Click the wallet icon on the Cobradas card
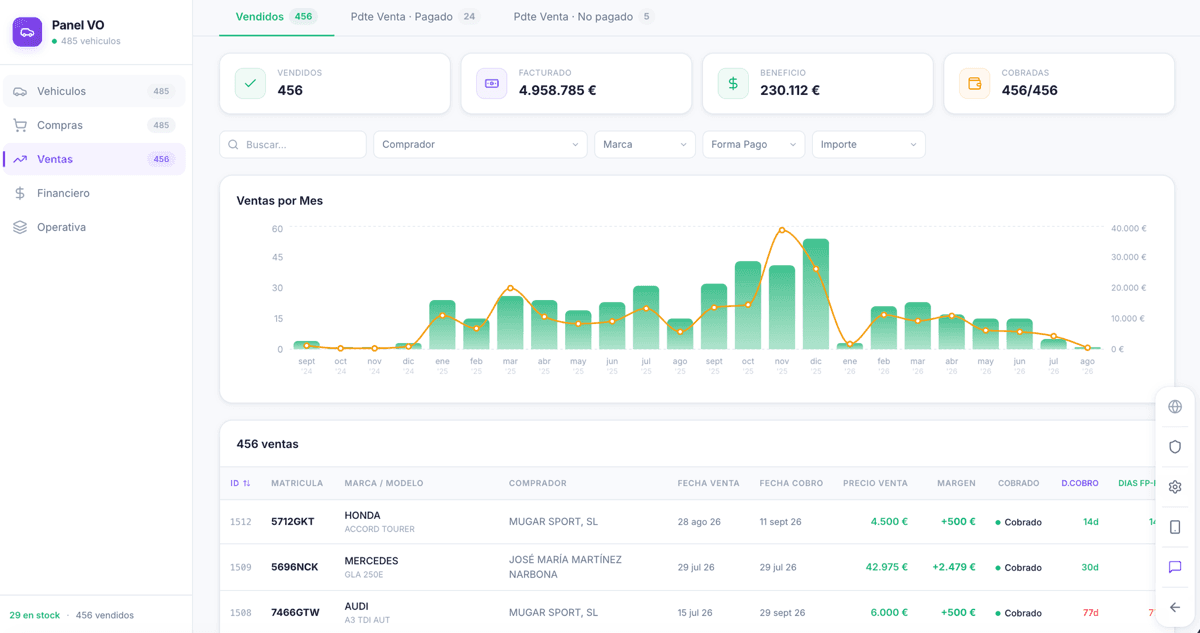1200x633 pixels. point(974,84)
